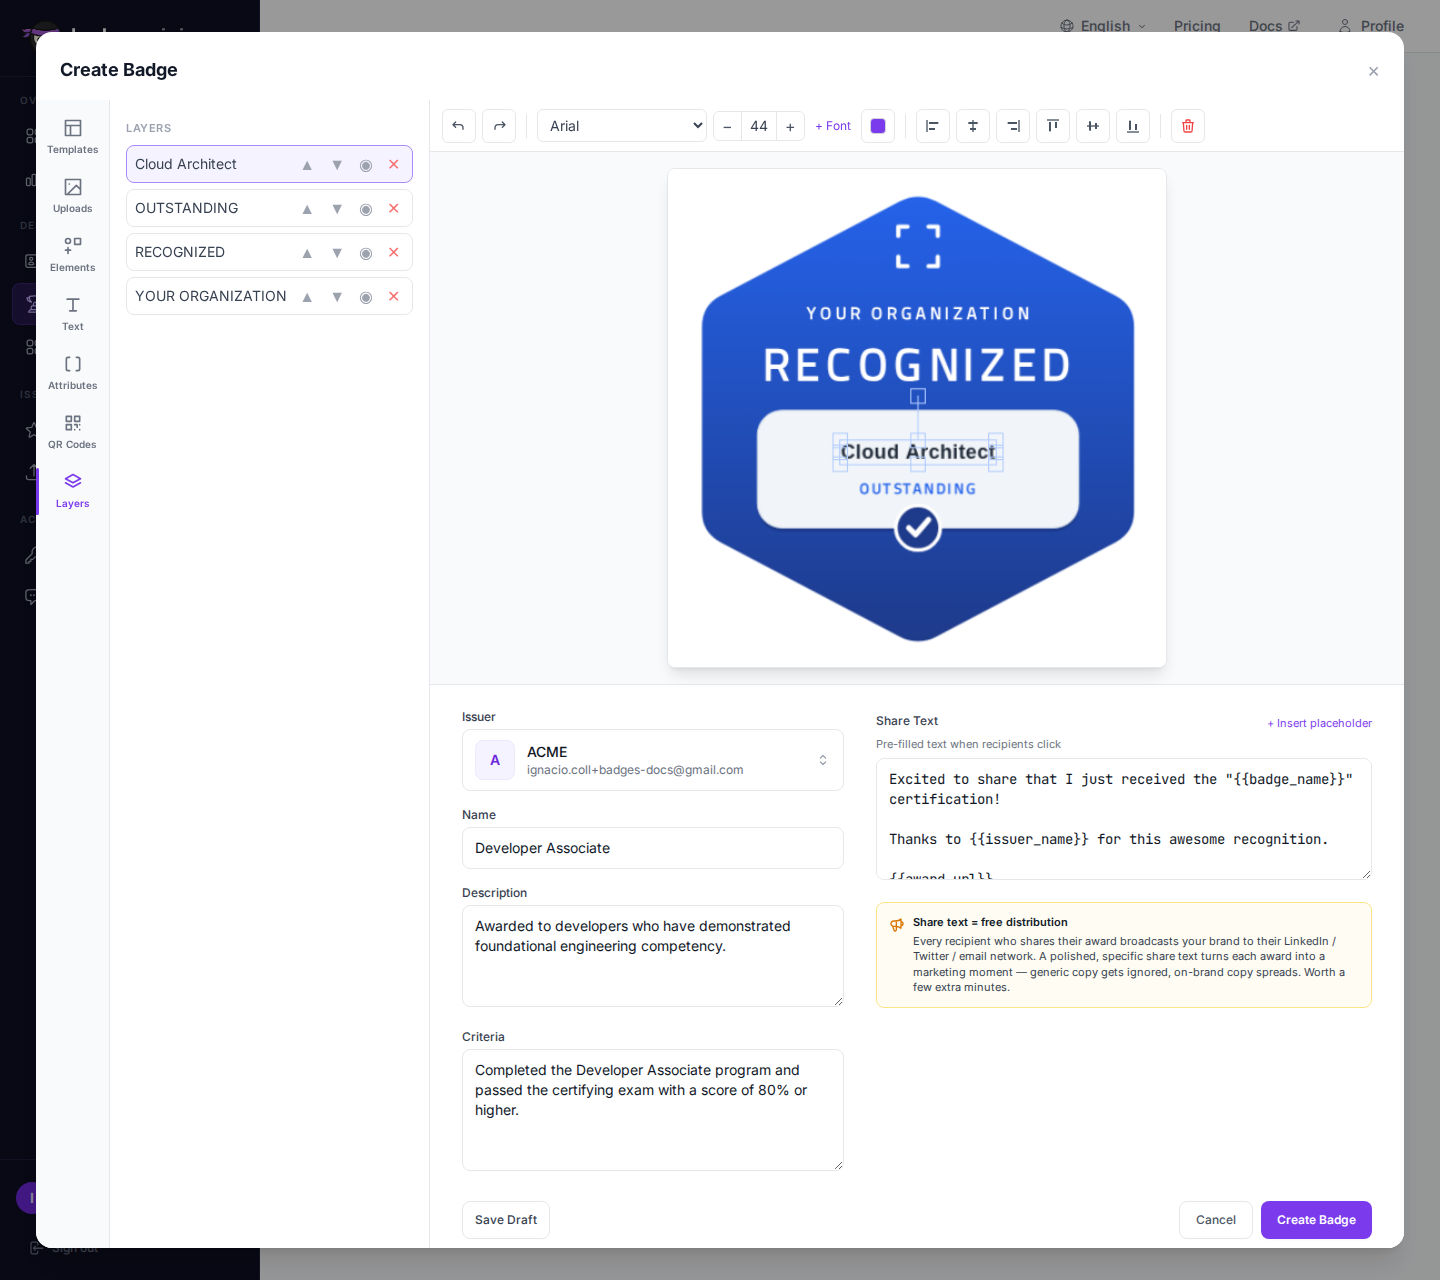Click the undo arrow in toolbar

click(x=458, y=126)
